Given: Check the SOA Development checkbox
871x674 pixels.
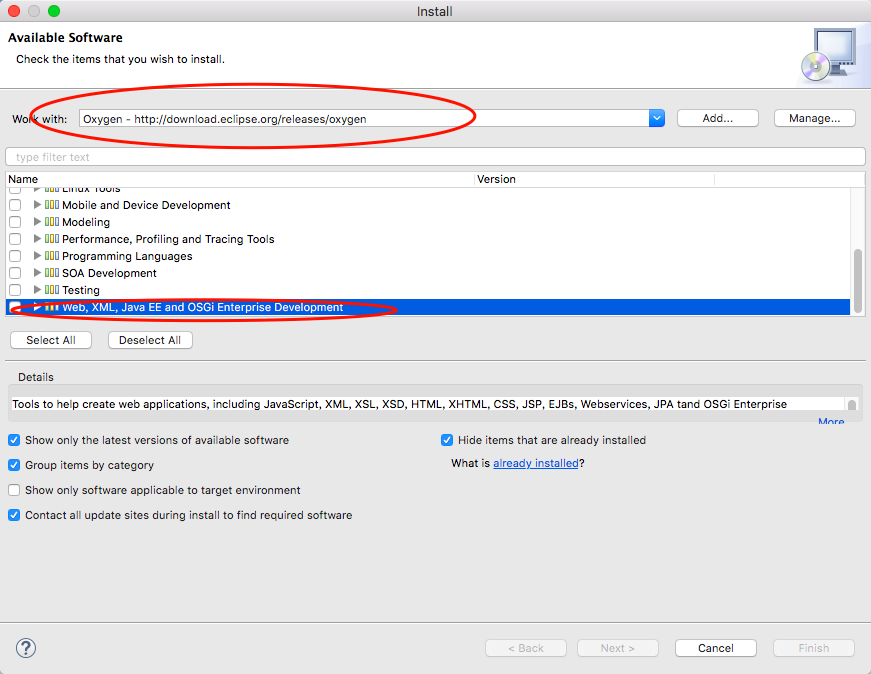Looking at the screenshot, I should (x=15, y=273).
